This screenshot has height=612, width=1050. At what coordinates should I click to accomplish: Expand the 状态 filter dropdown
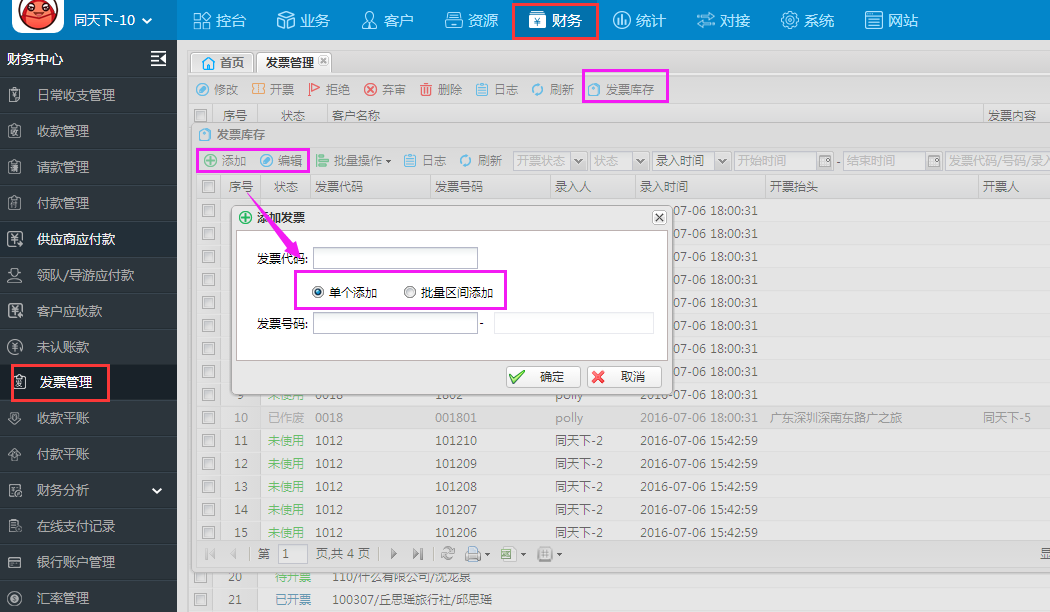tap(640, 161)
